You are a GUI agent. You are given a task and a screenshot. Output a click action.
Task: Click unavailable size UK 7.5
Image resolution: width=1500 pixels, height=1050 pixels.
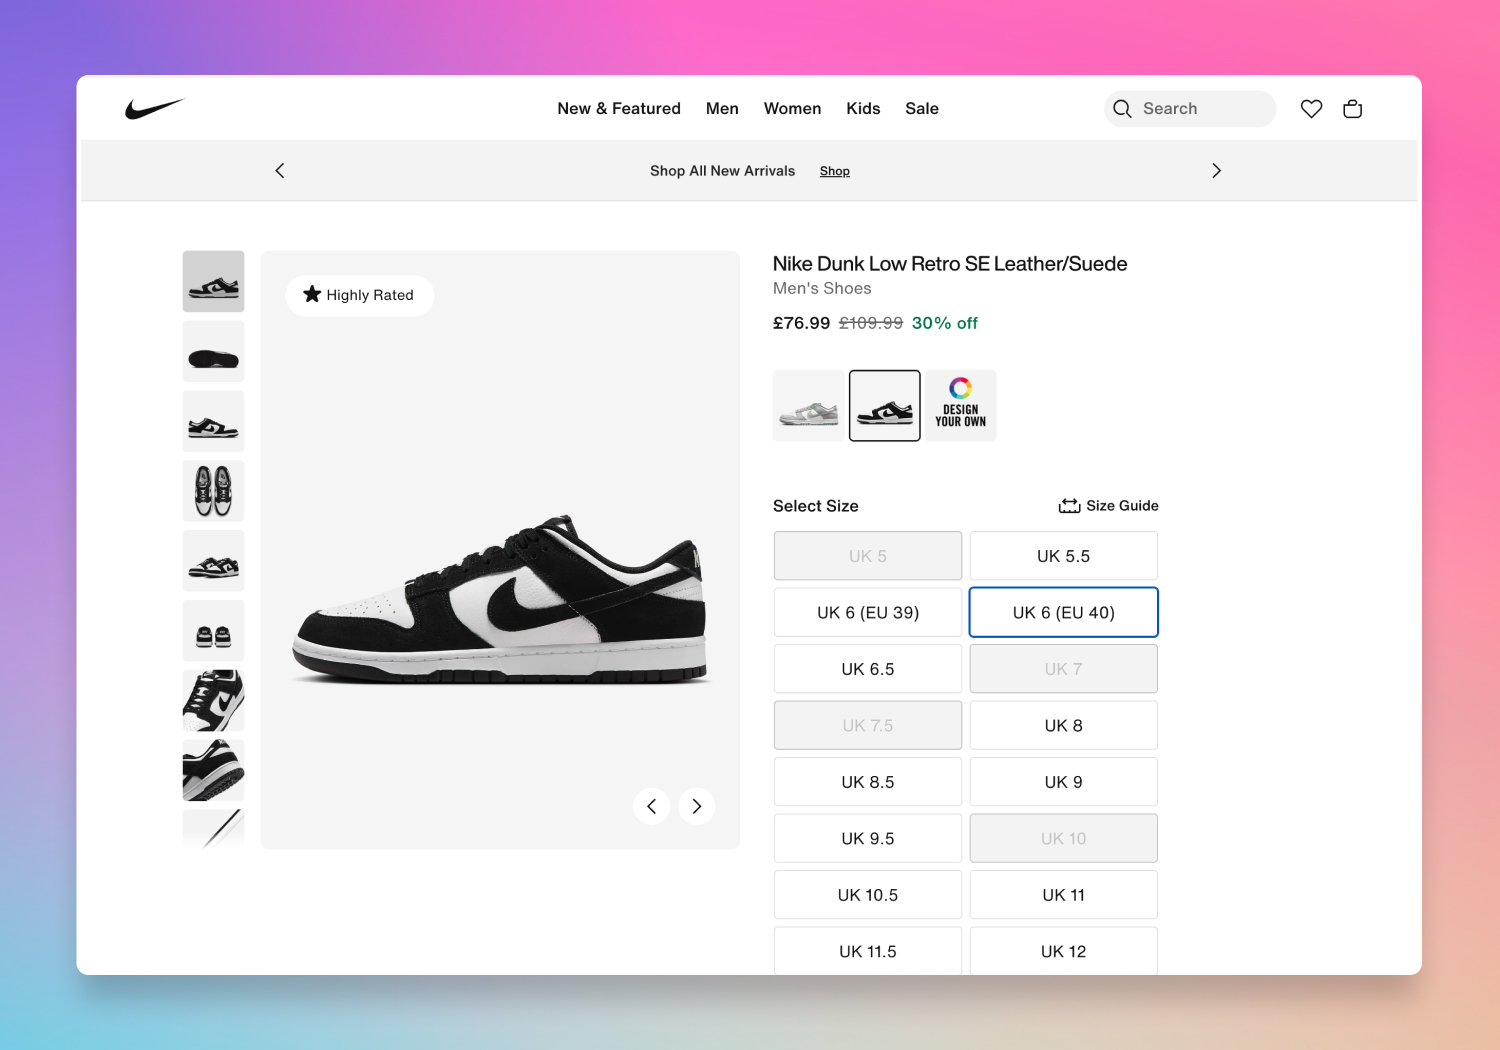pos(868,725)
